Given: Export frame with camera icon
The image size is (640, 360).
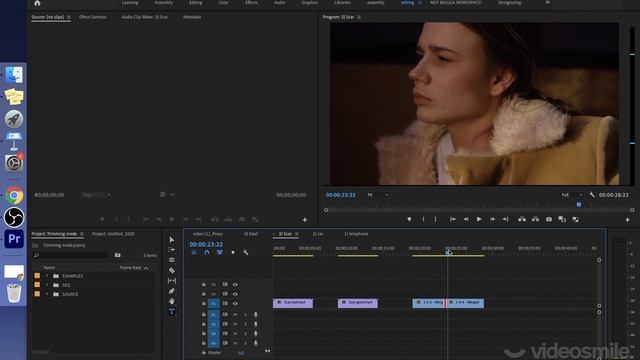Looking at the screenshot, I should click(x=549, y=219).
